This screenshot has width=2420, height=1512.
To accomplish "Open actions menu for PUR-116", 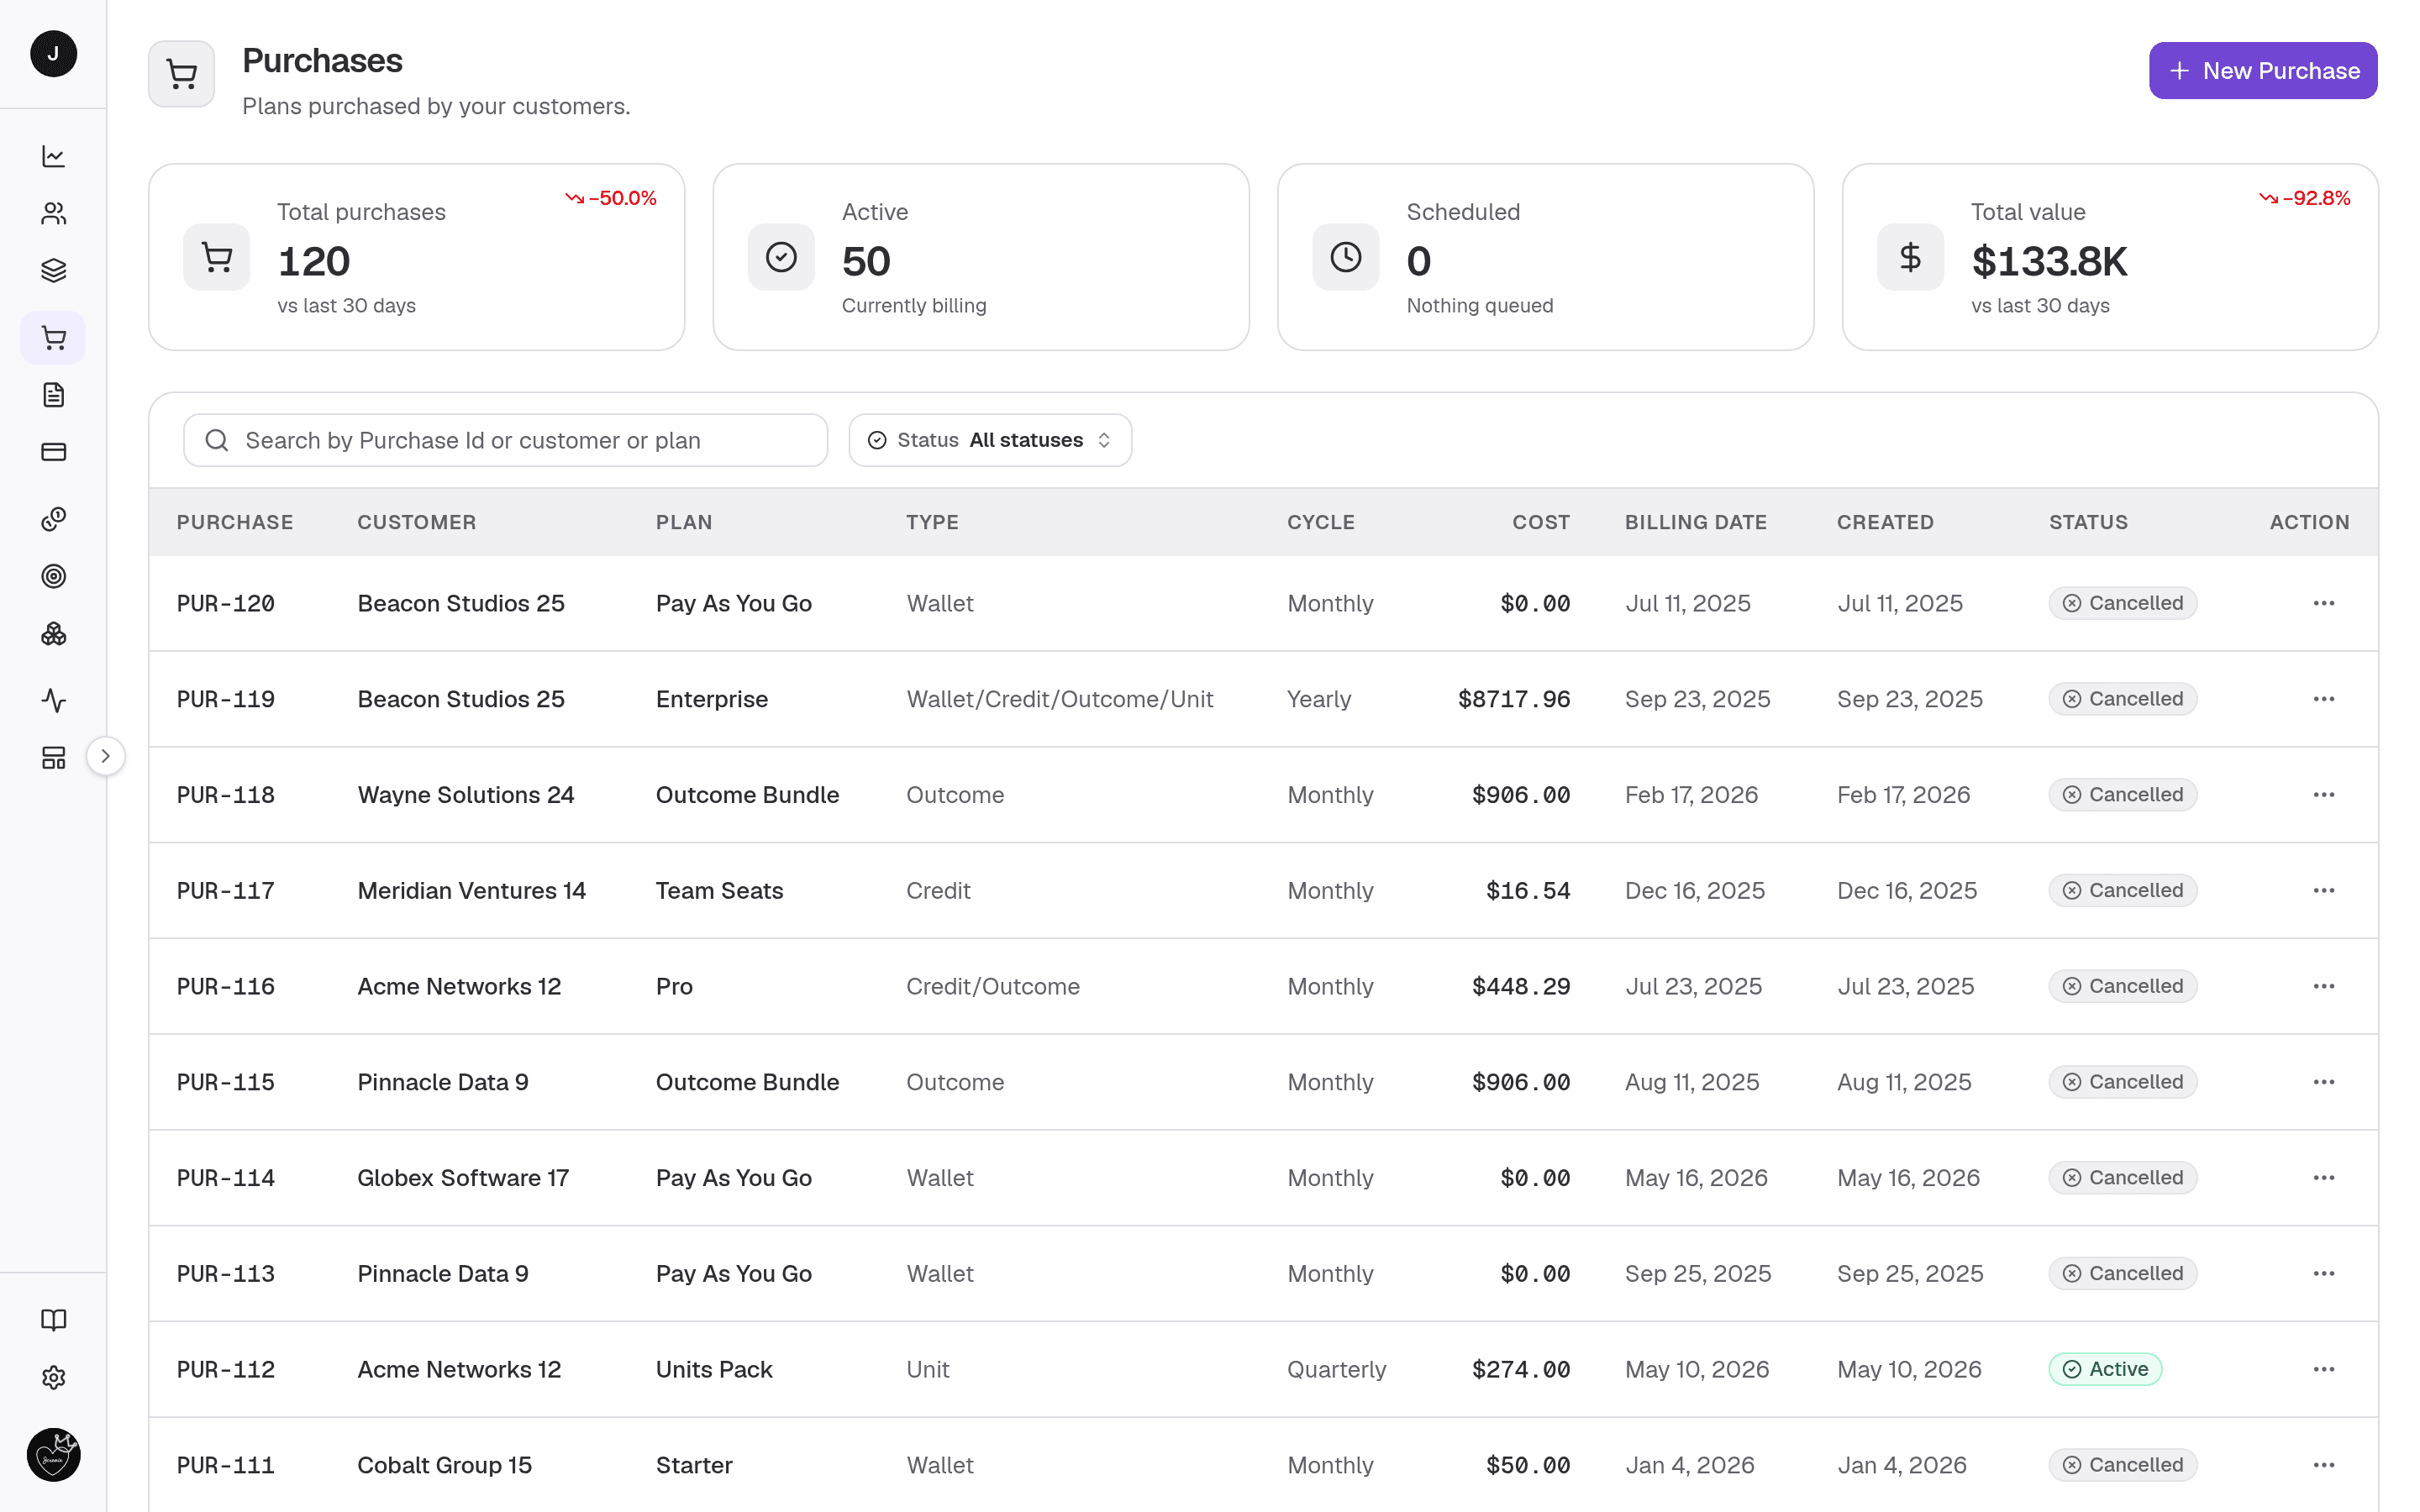I will [x=2323, y=986].
